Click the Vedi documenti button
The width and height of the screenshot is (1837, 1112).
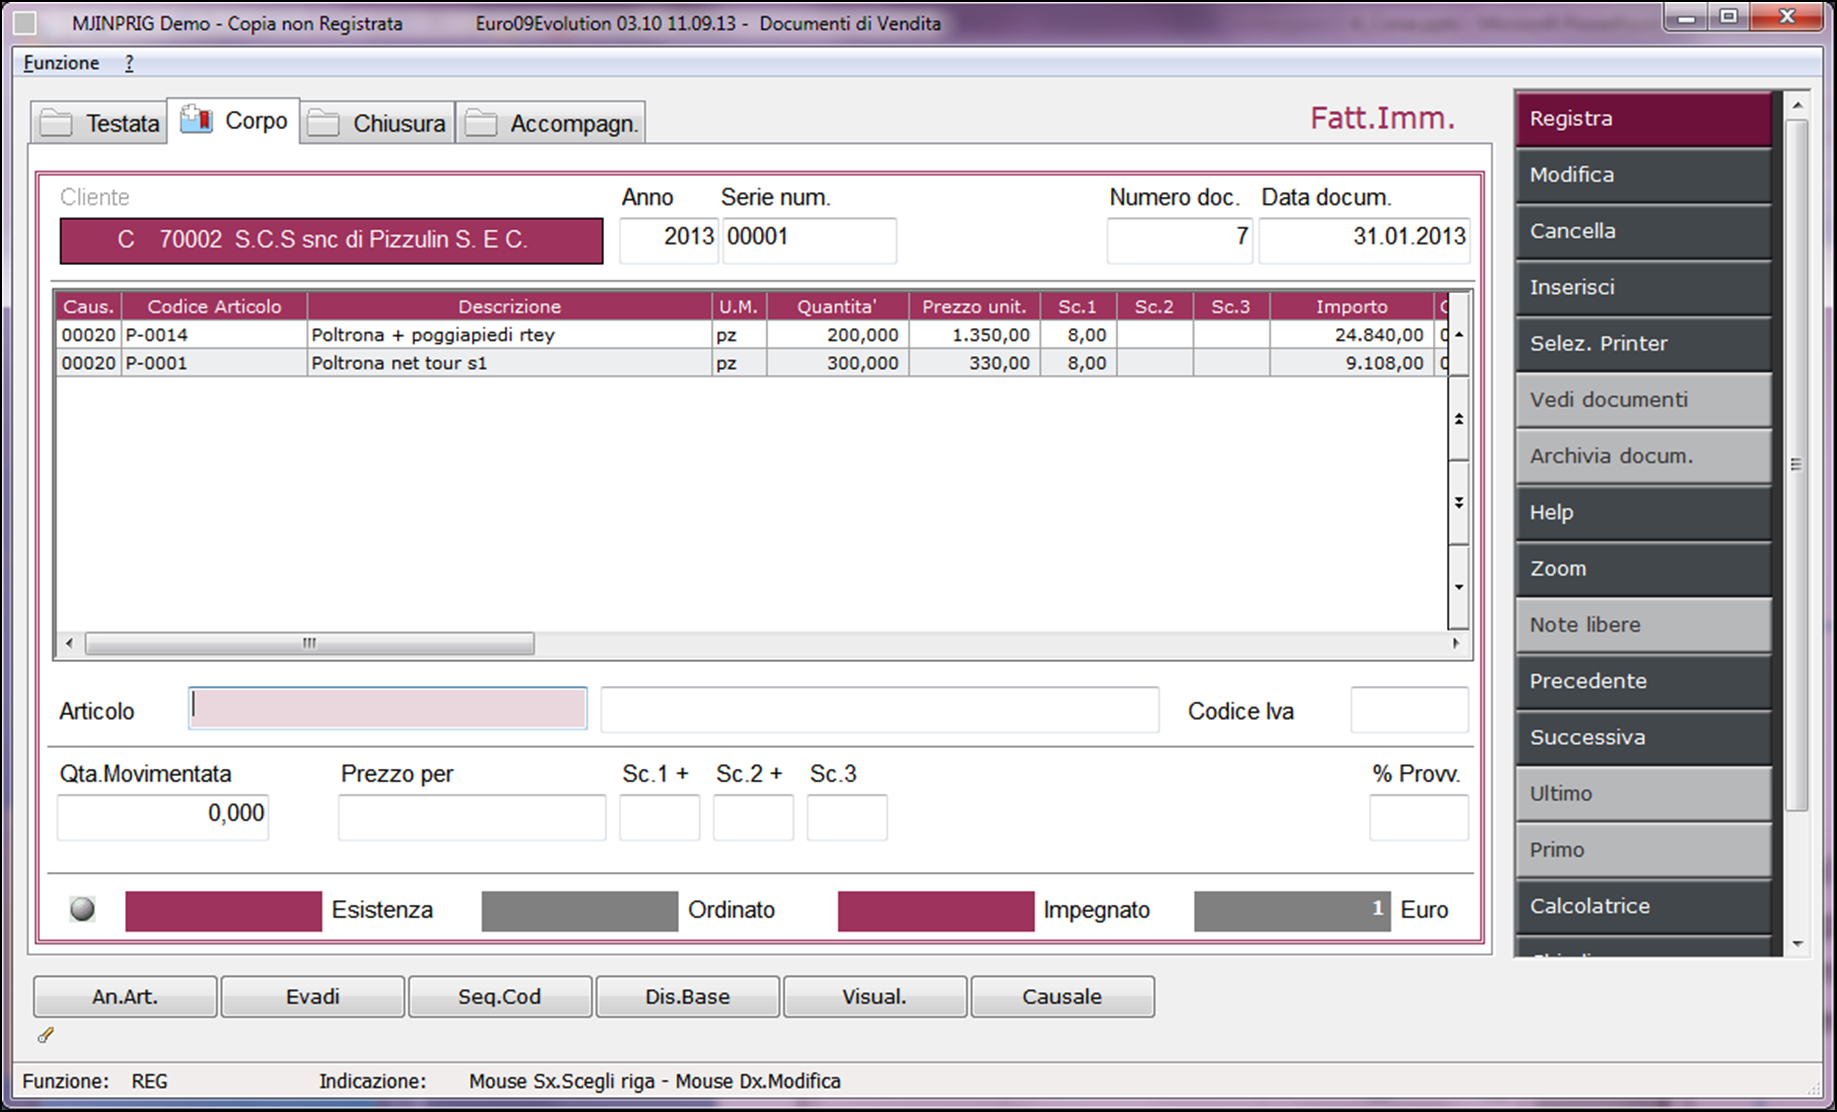[x=1643, y=400]
